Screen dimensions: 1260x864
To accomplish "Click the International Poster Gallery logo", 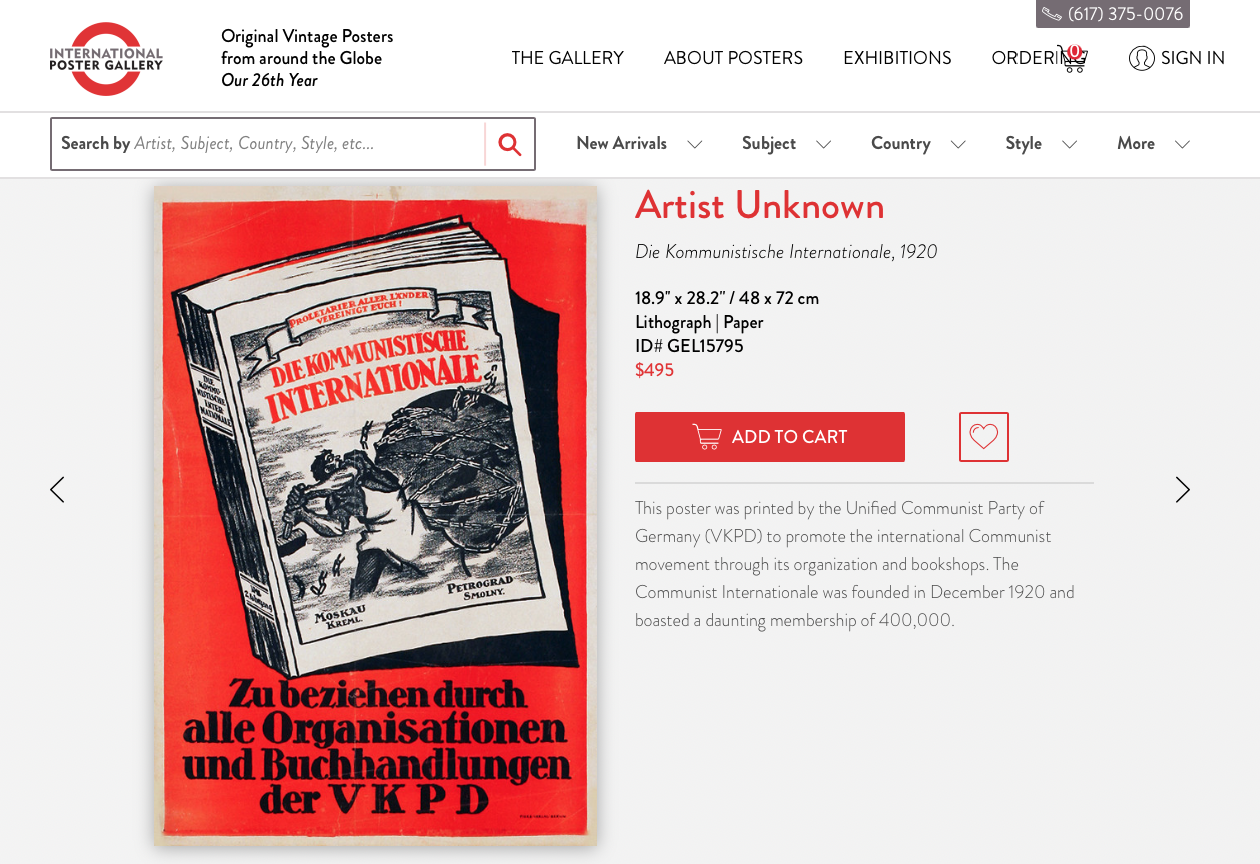I will [106, 59].
